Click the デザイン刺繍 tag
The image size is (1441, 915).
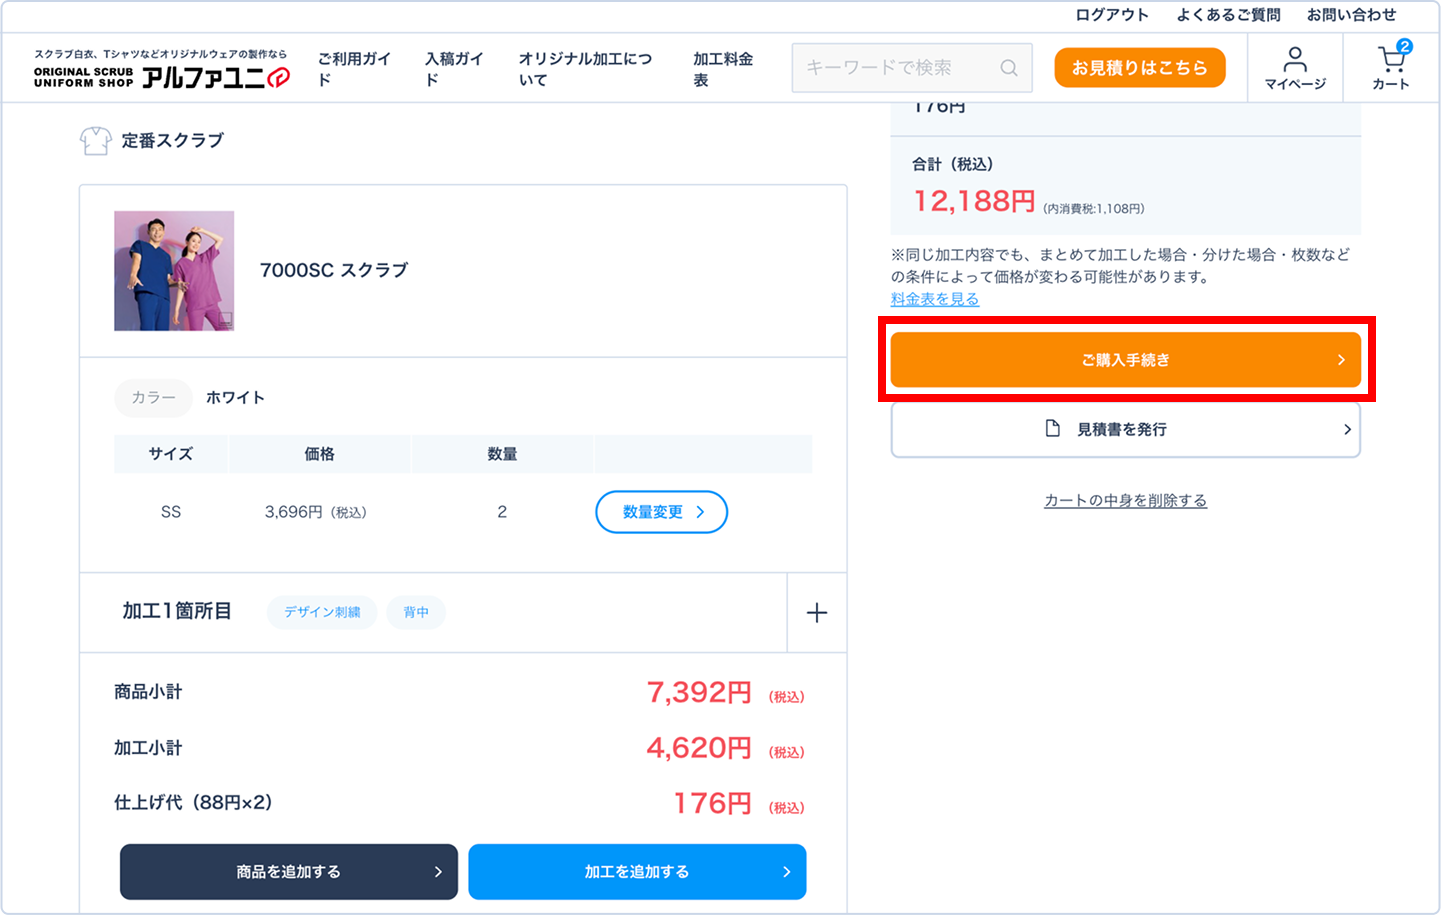coord(322,612)
